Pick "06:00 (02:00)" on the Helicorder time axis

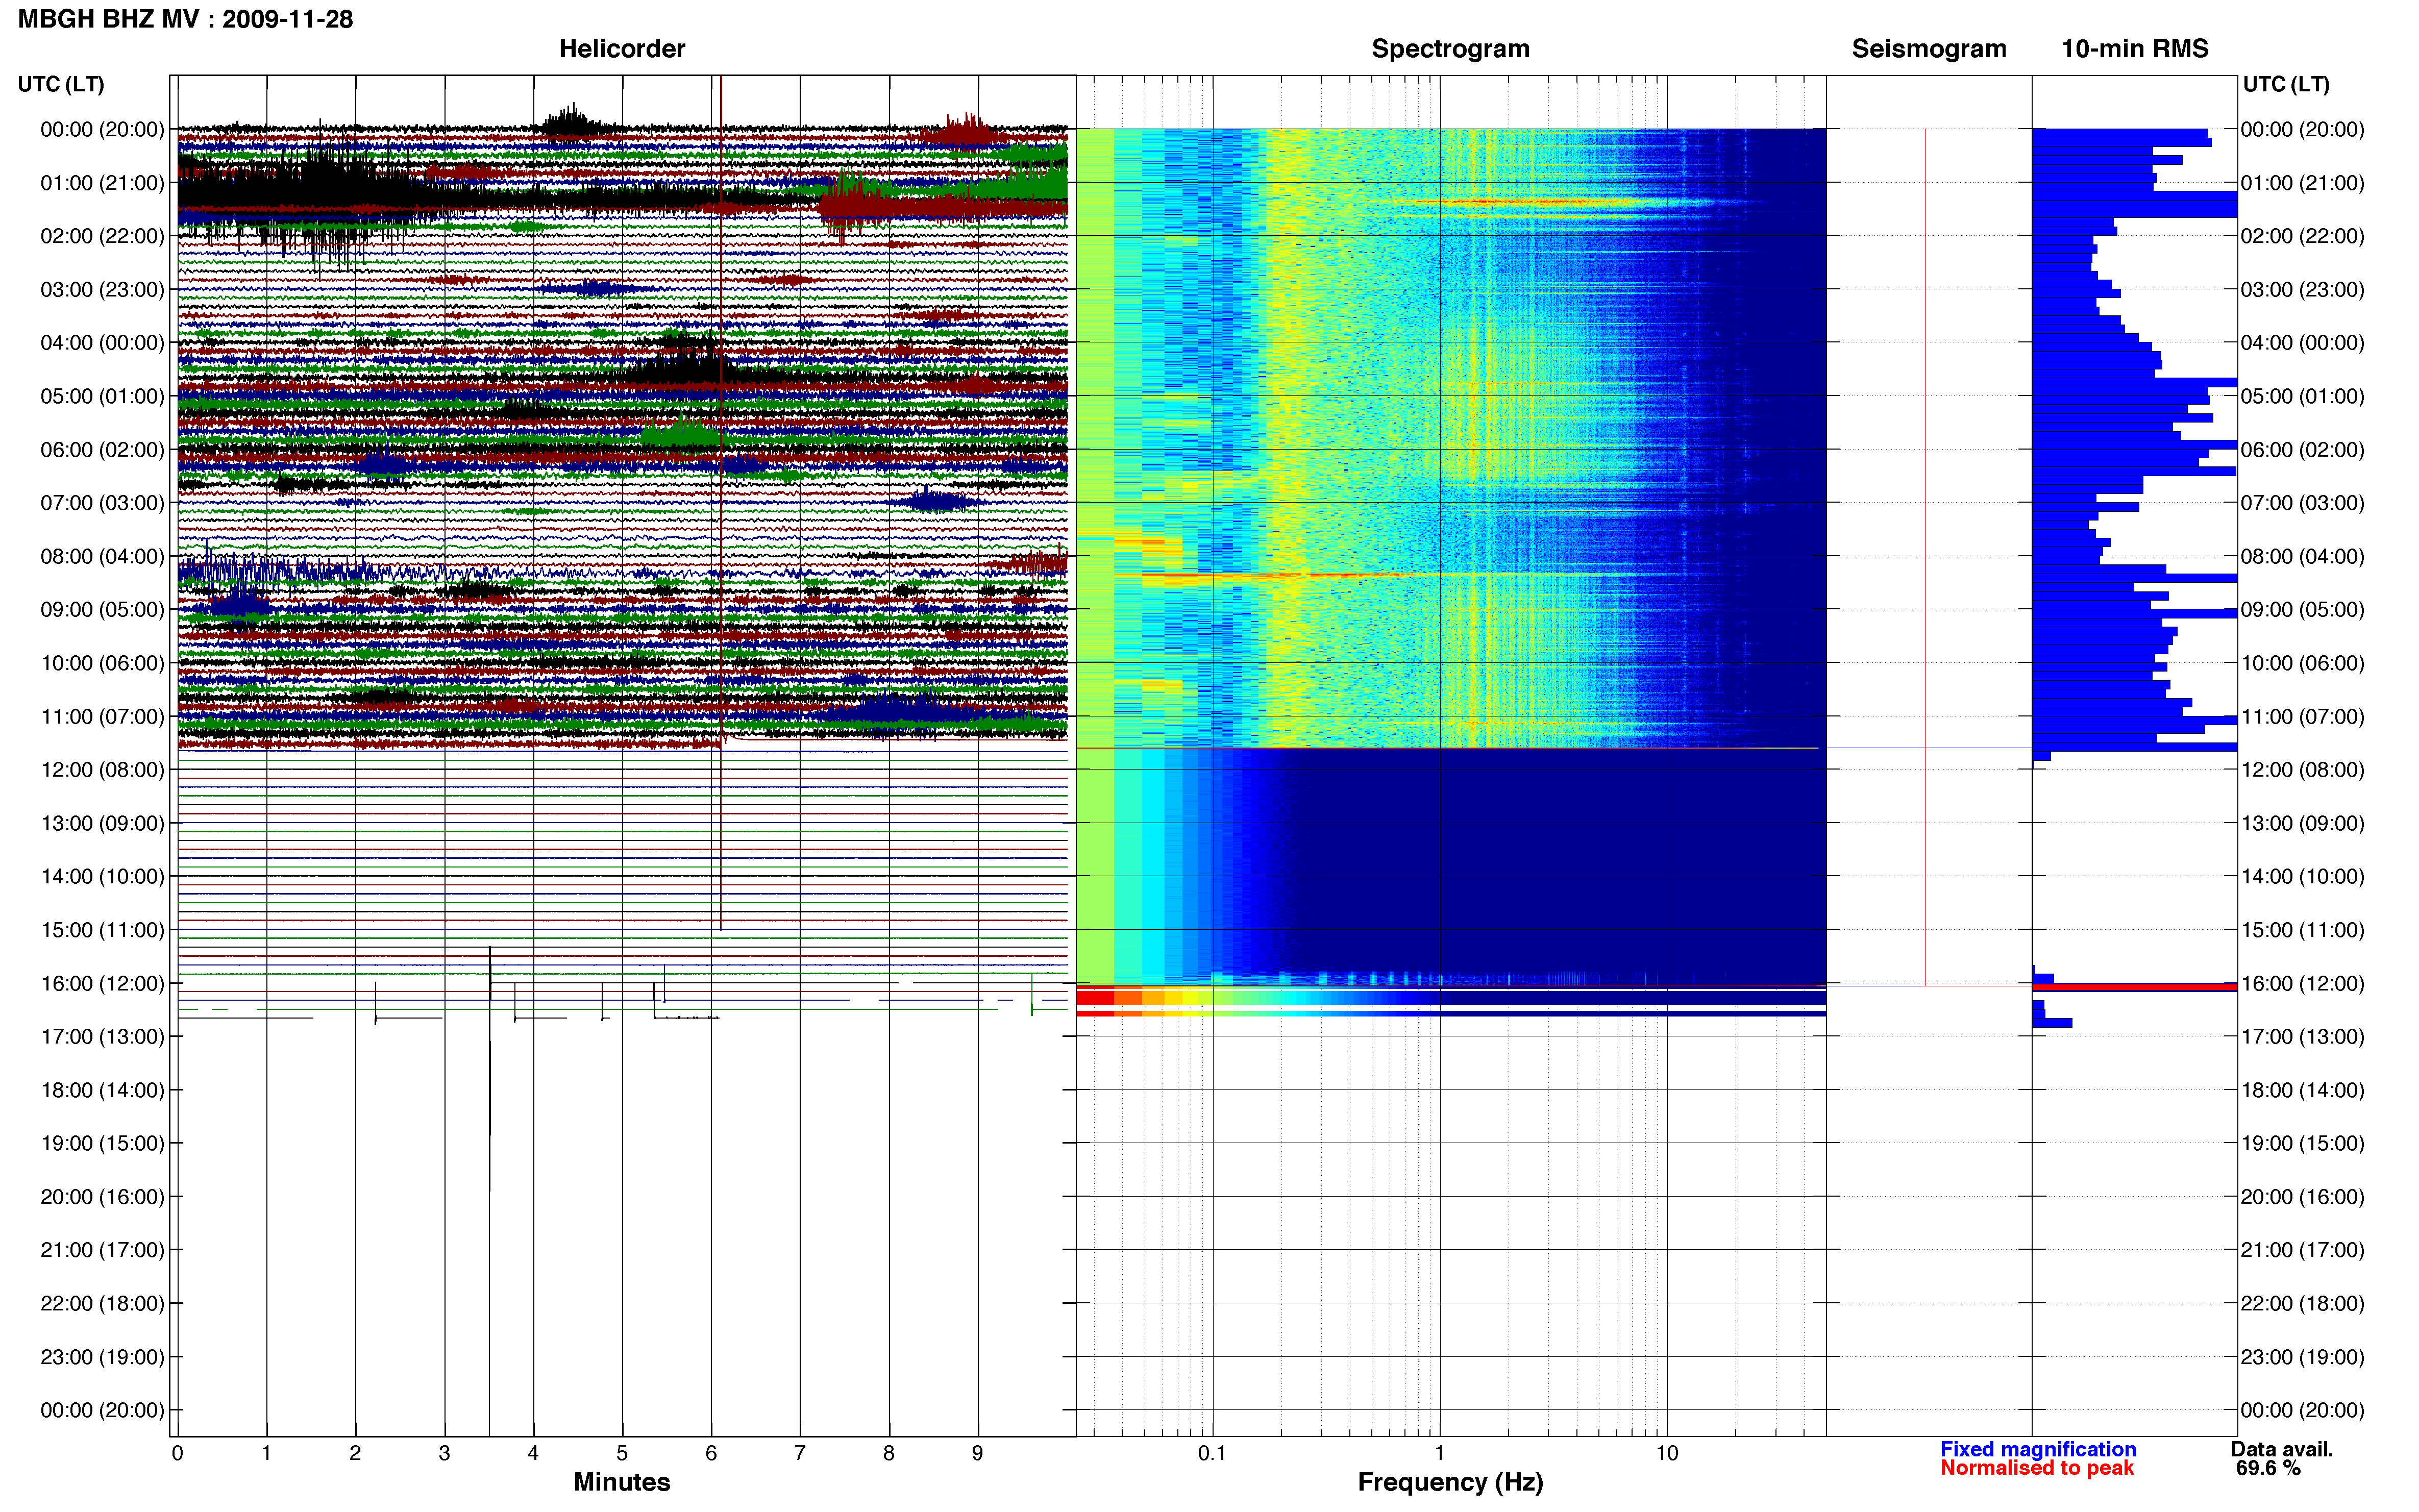point(102,450)
